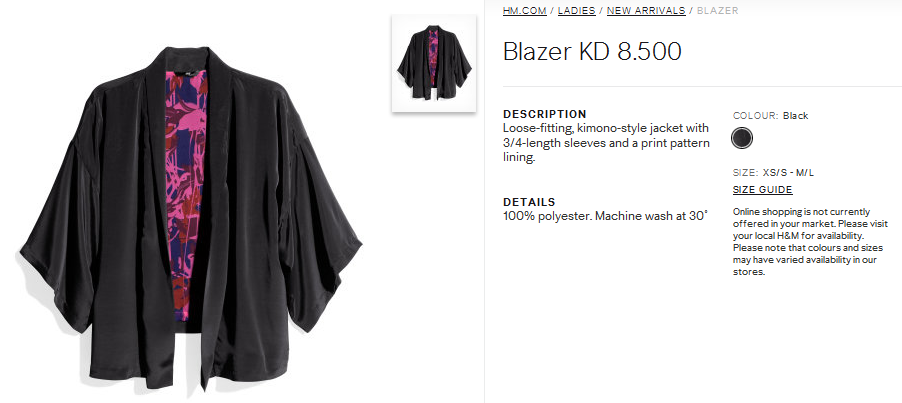The height and width of the screenshot is (403, 902).
Task: Click the 100% polyester details text
Action: pos(605,216)
